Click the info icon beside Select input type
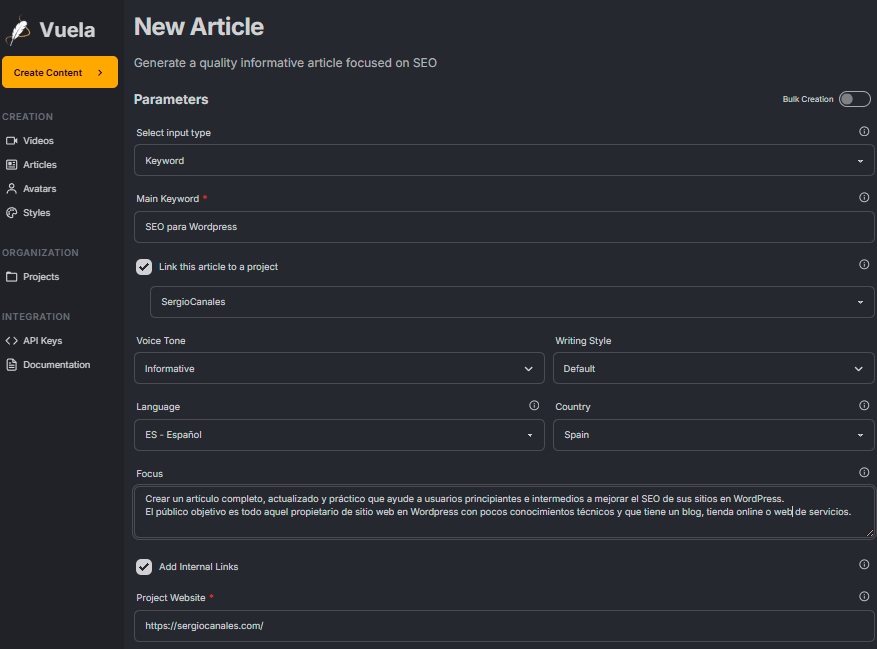This screenshot has width=877, height=649. 864,132
